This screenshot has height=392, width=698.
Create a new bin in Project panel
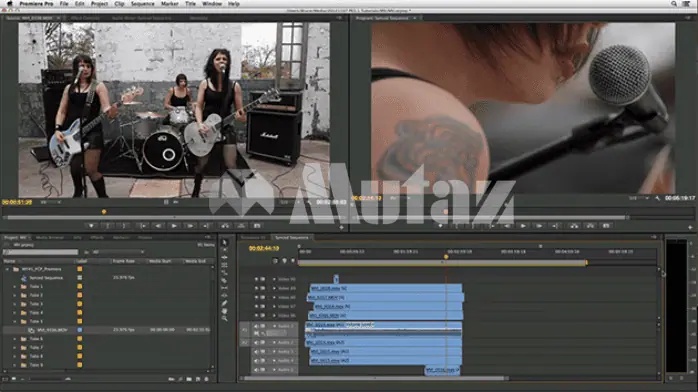[189, 379]
